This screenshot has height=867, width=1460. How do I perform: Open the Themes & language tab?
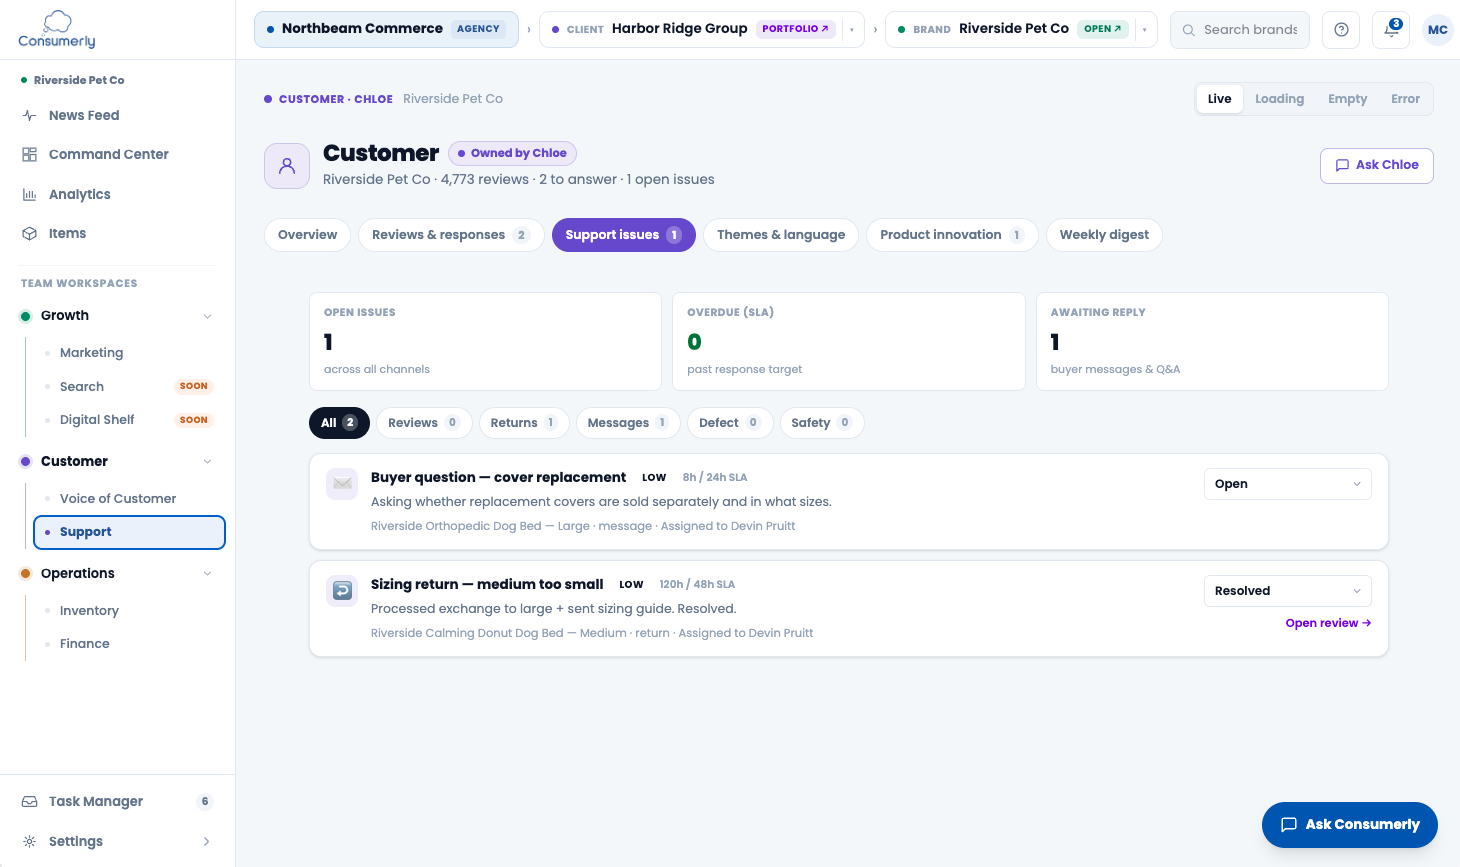(781, 235)
